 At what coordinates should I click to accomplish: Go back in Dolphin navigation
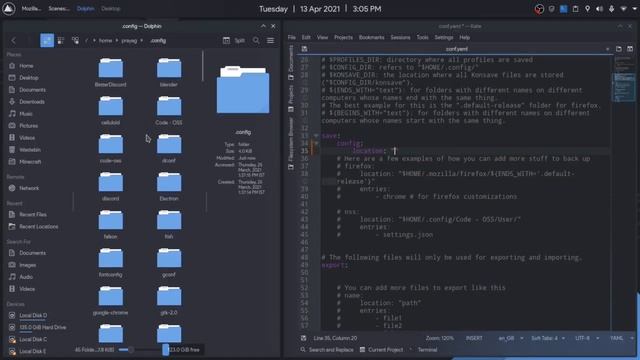coord(13,40)
